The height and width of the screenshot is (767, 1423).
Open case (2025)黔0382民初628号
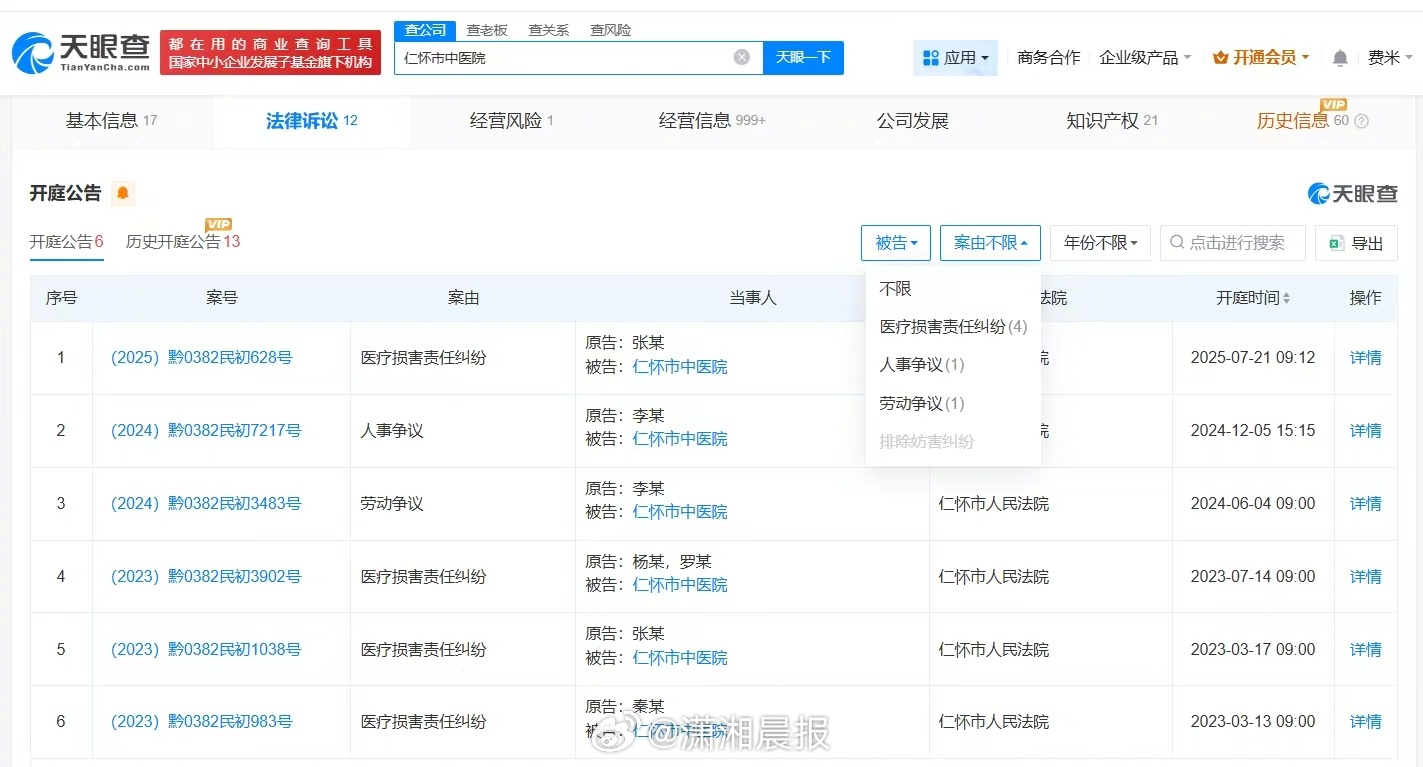point(201,358)
